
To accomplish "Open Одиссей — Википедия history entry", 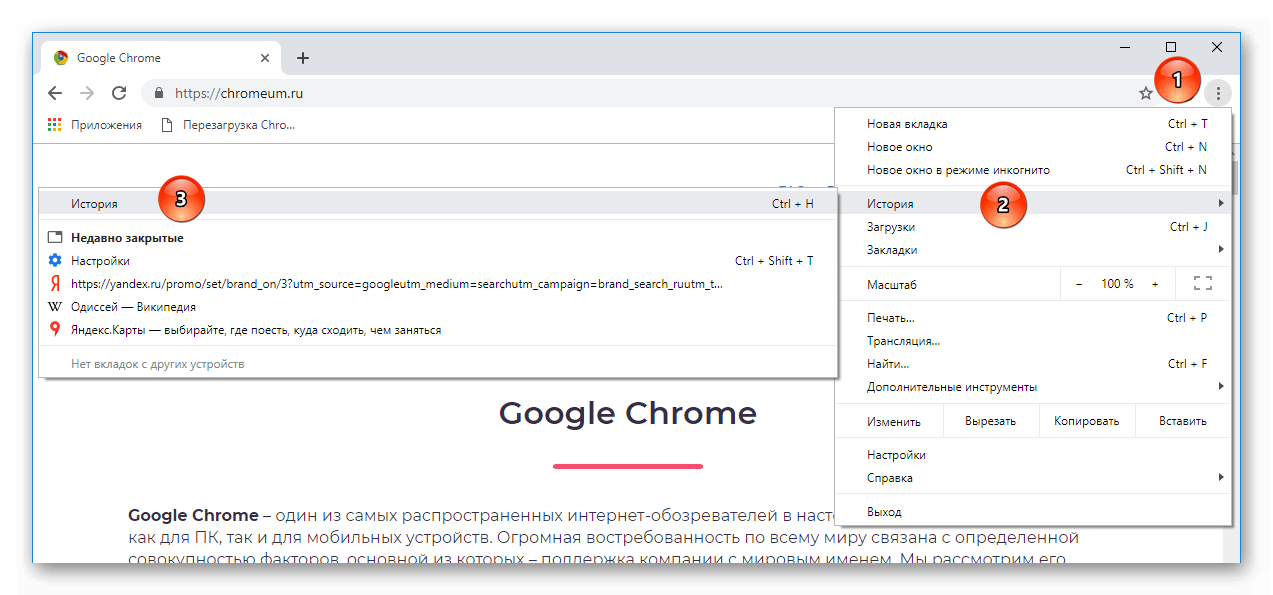I will [438, 307].
